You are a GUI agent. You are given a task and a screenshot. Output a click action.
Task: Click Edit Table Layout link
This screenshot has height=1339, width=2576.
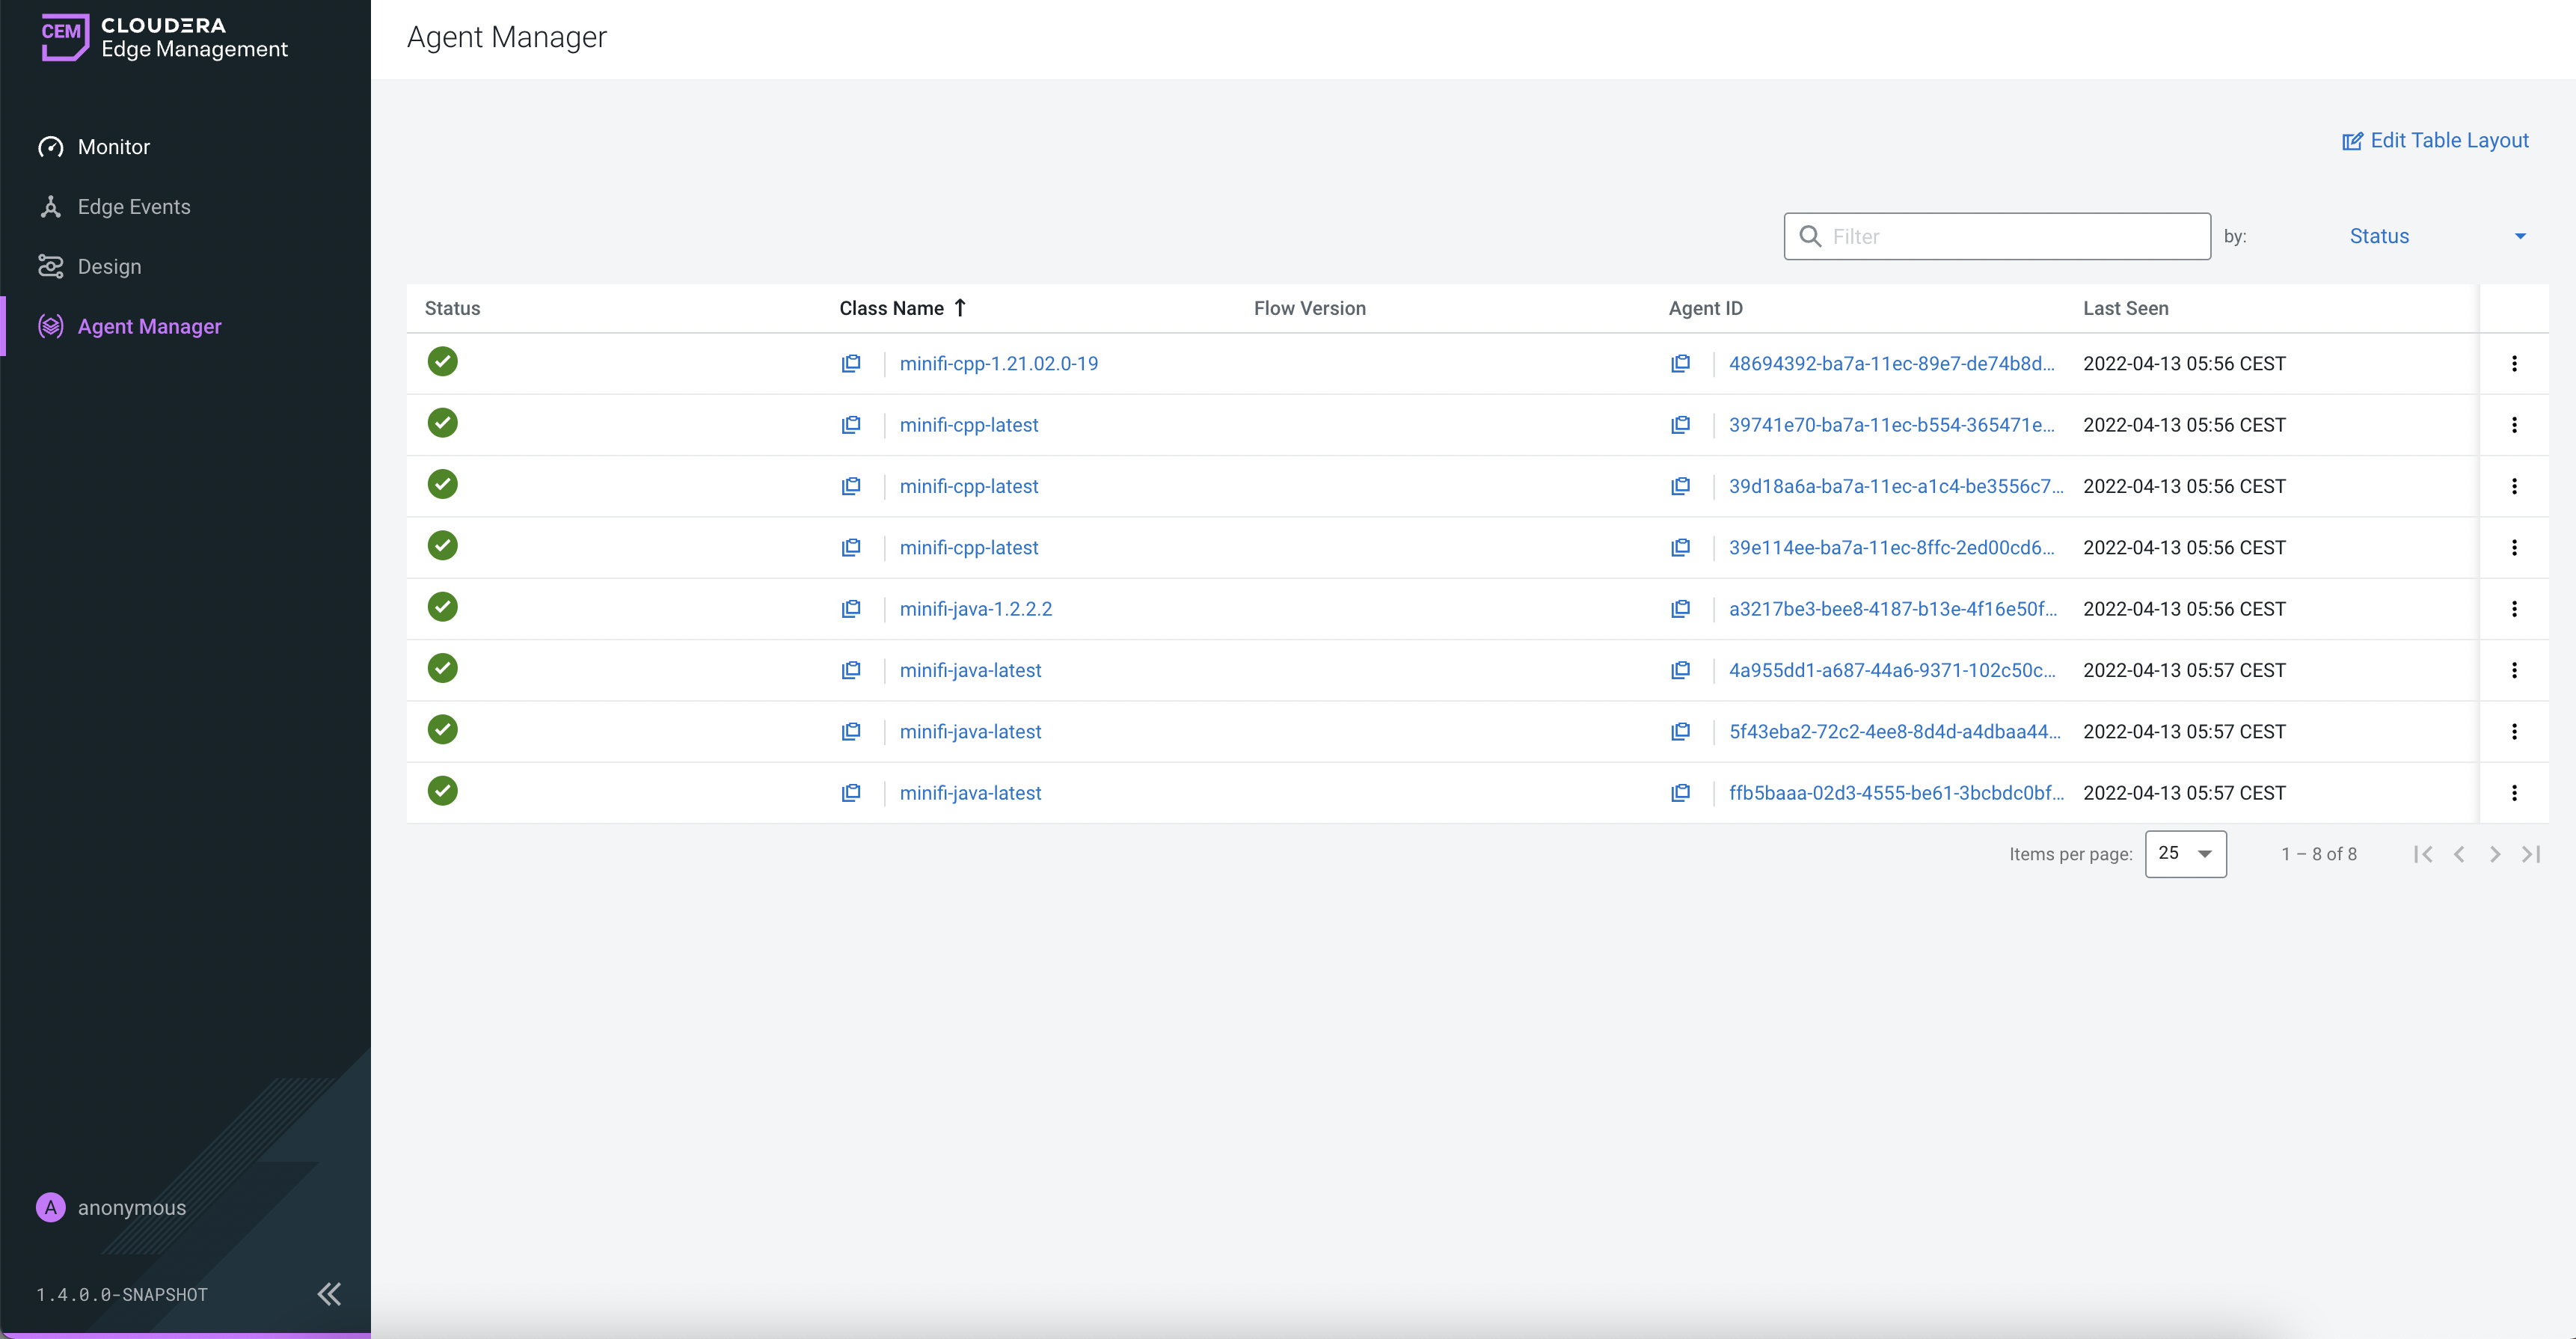(x=2436, y=141)
